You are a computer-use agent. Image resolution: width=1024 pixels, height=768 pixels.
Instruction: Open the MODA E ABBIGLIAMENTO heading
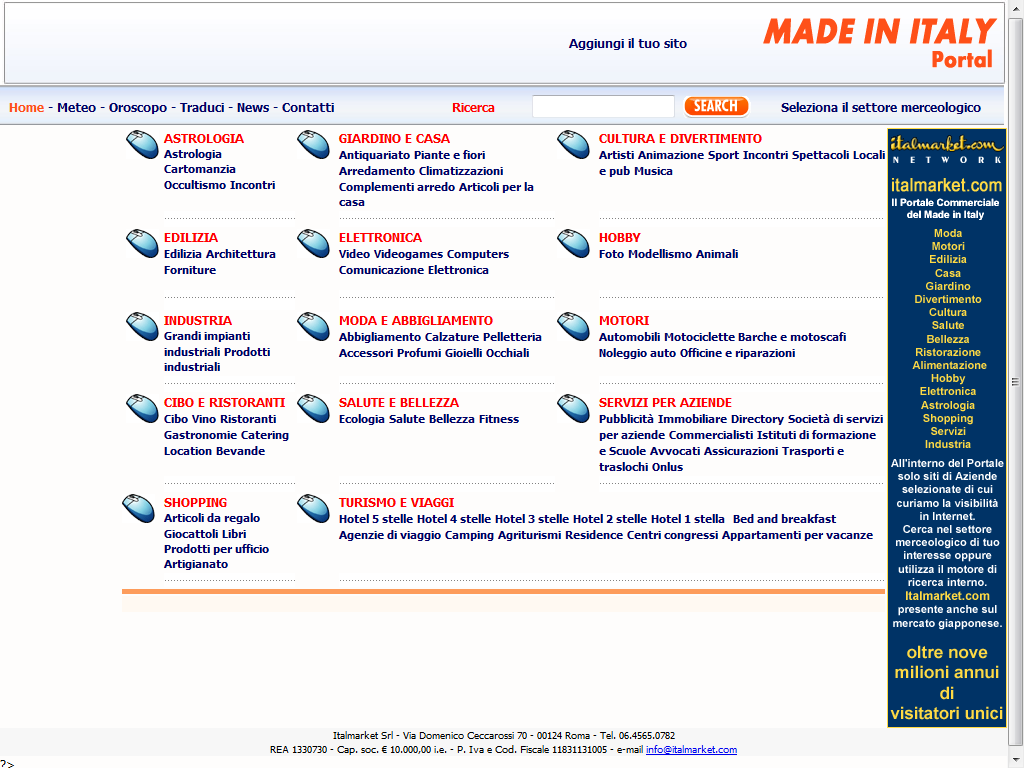415,321
